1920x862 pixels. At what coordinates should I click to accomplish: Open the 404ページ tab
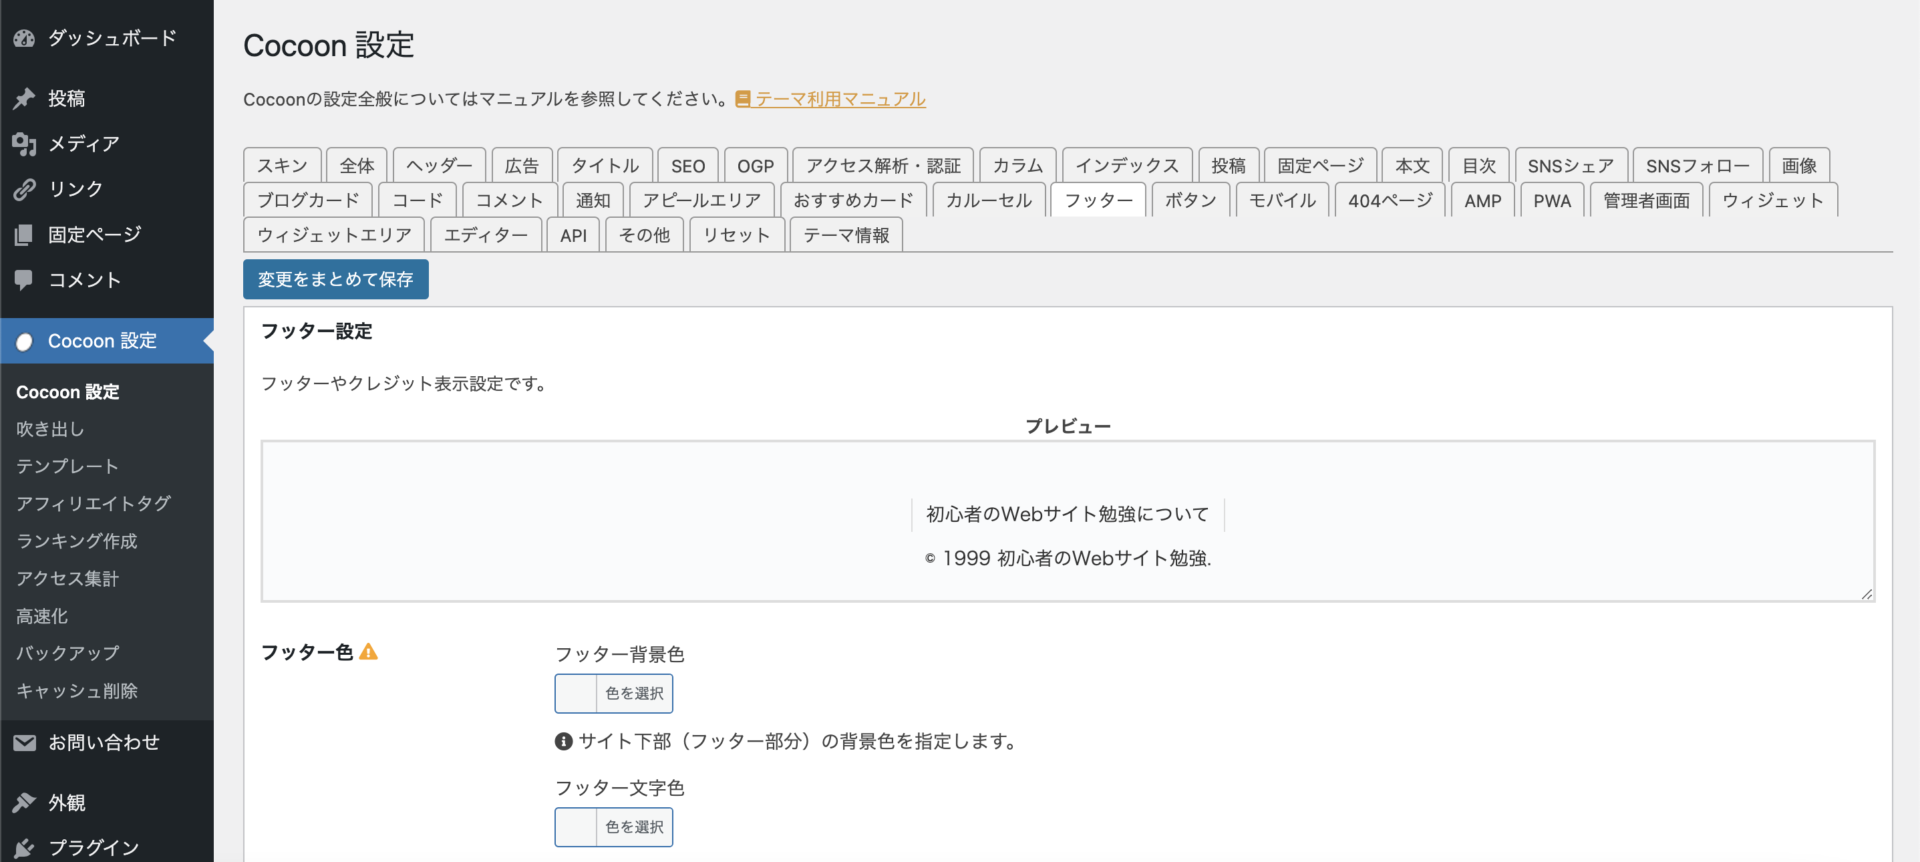click(1391, 200)
